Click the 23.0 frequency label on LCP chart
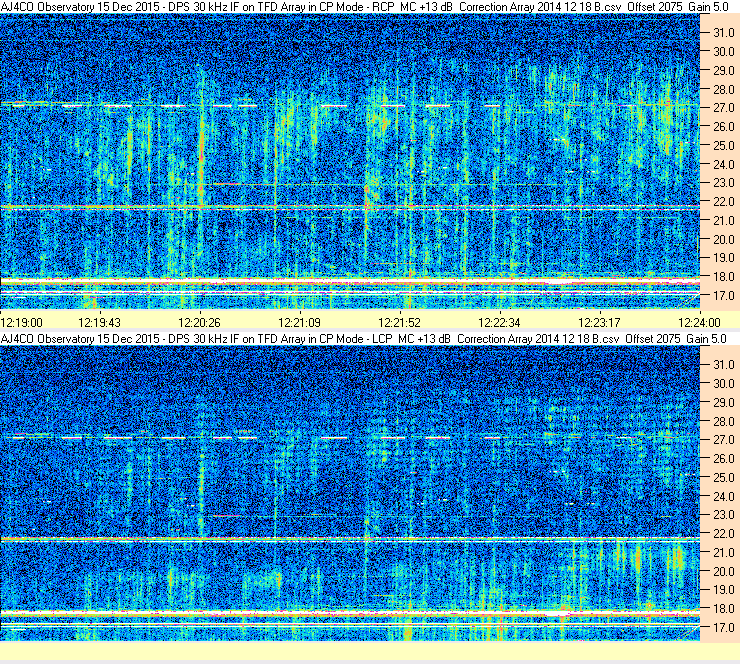This screenshot has width=740, height=664. [x=723, y=515]
